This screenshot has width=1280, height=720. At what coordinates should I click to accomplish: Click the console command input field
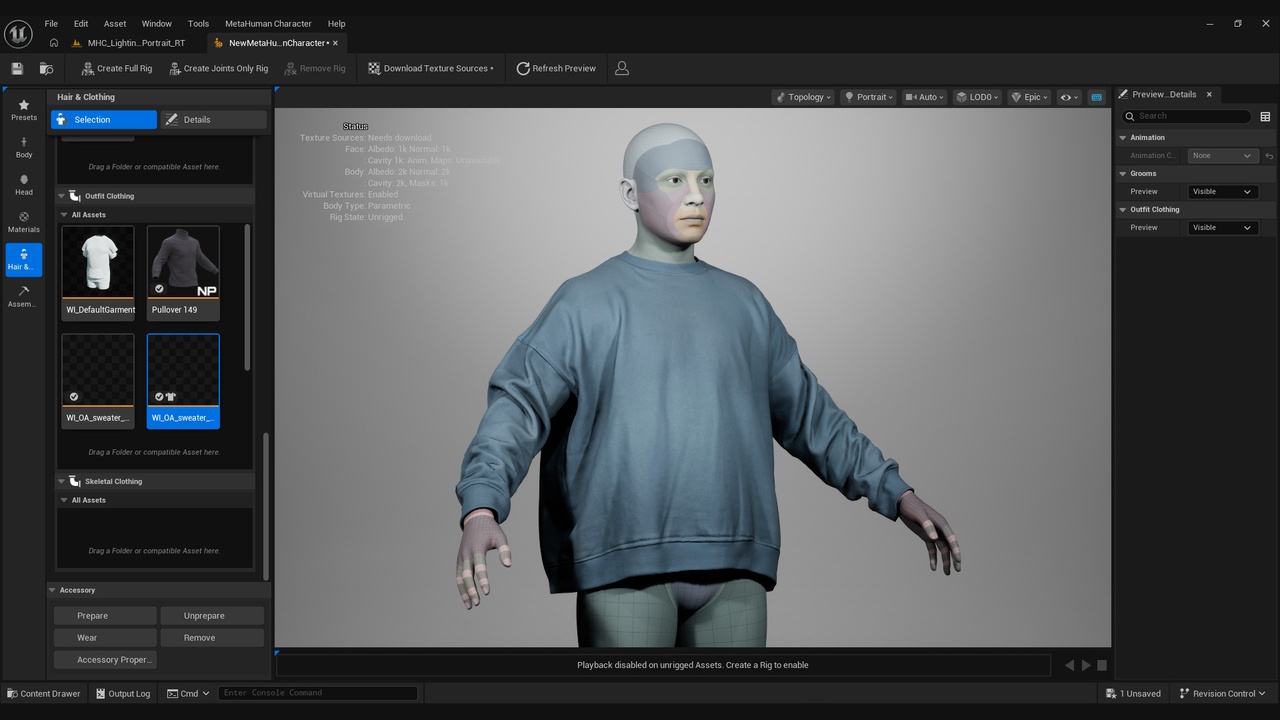[x=318, y=693]
